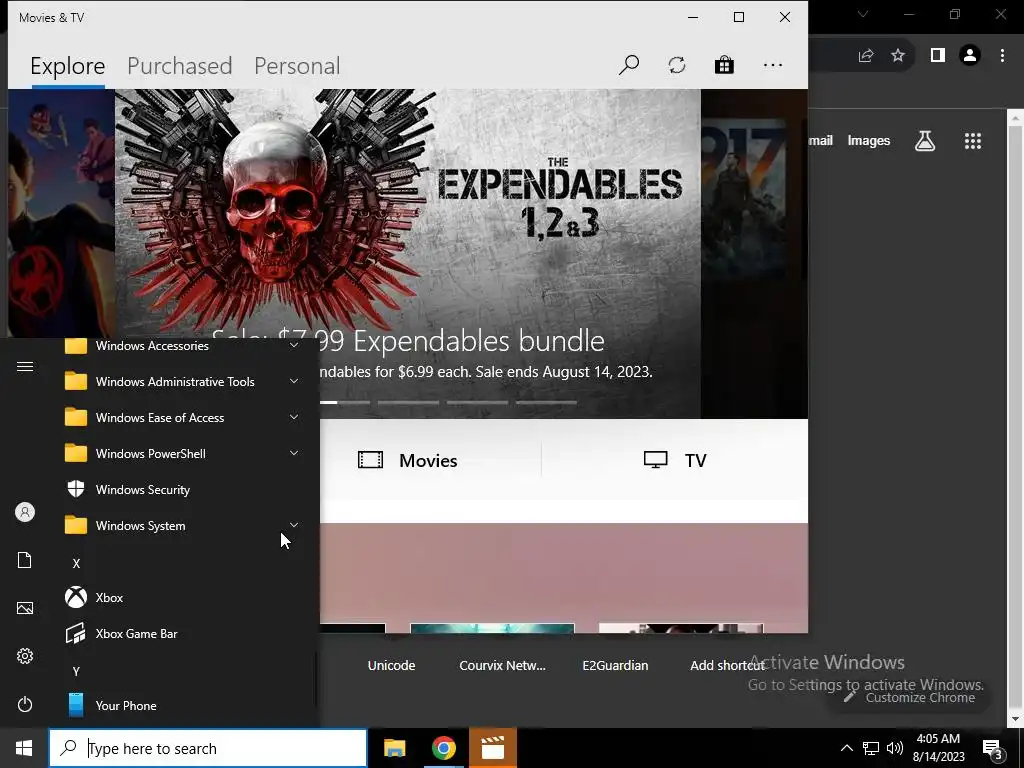Viewport: 1024px width, 768px height.
Task: Open the Images link in Chrome
Action: (x=869, y=140)
